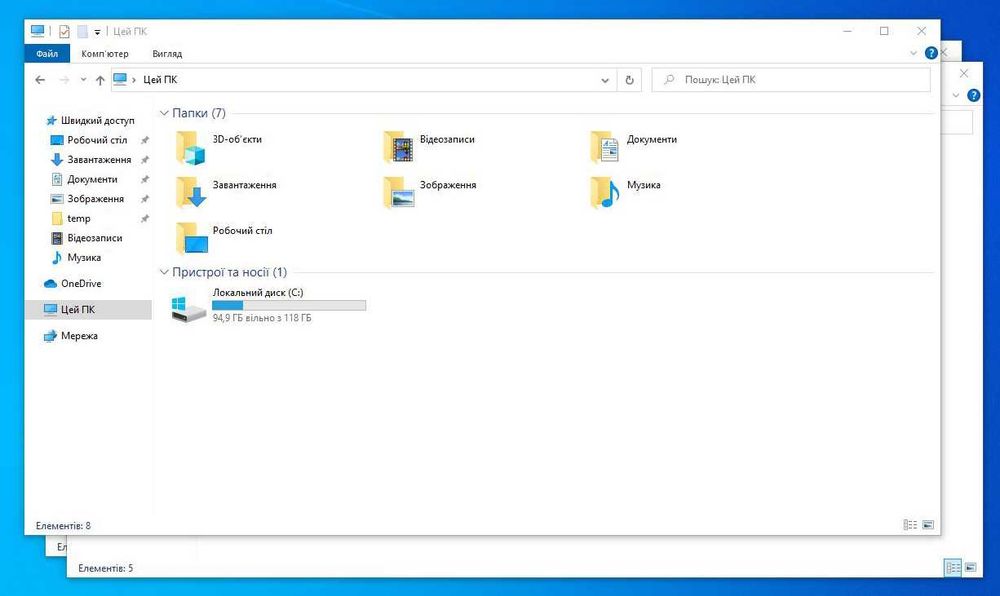Click the '94,9 ГБ вільно з 118 ГБ' text
Screen dimensions: 1000x596
pyautogui.click(x=262, y=317)
